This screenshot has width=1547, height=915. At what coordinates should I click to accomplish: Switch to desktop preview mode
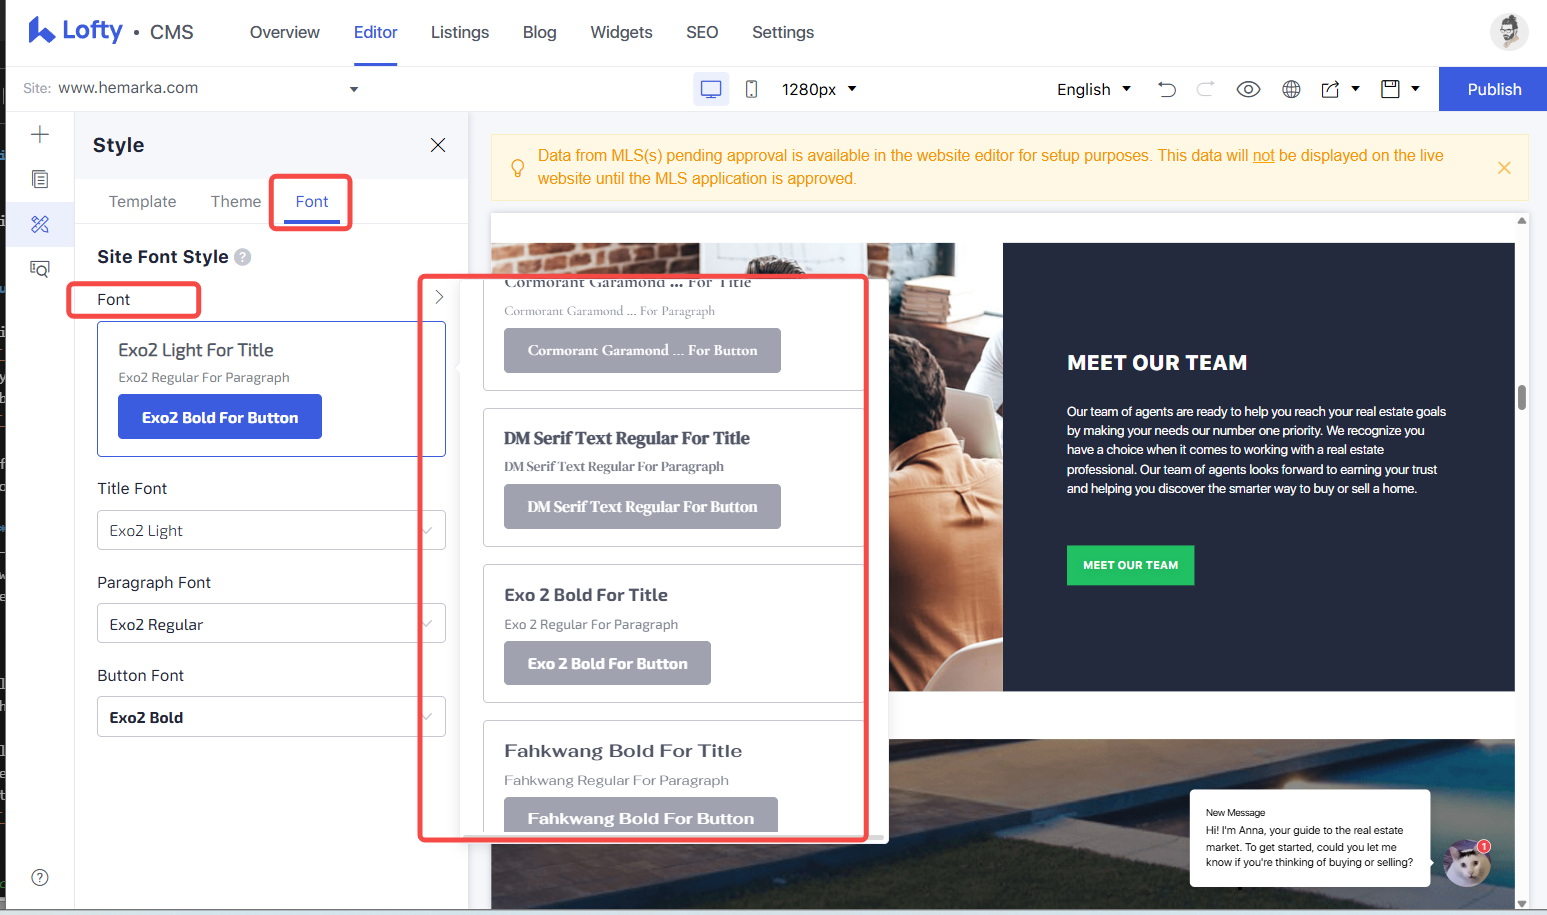(x=711, y=89)
